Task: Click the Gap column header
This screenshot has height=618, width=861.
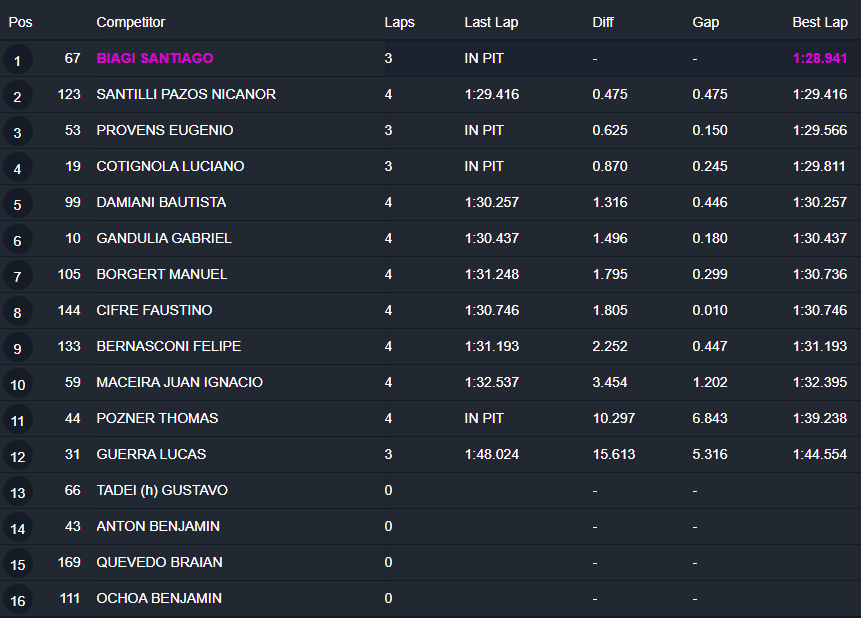Action: [705, 22]
